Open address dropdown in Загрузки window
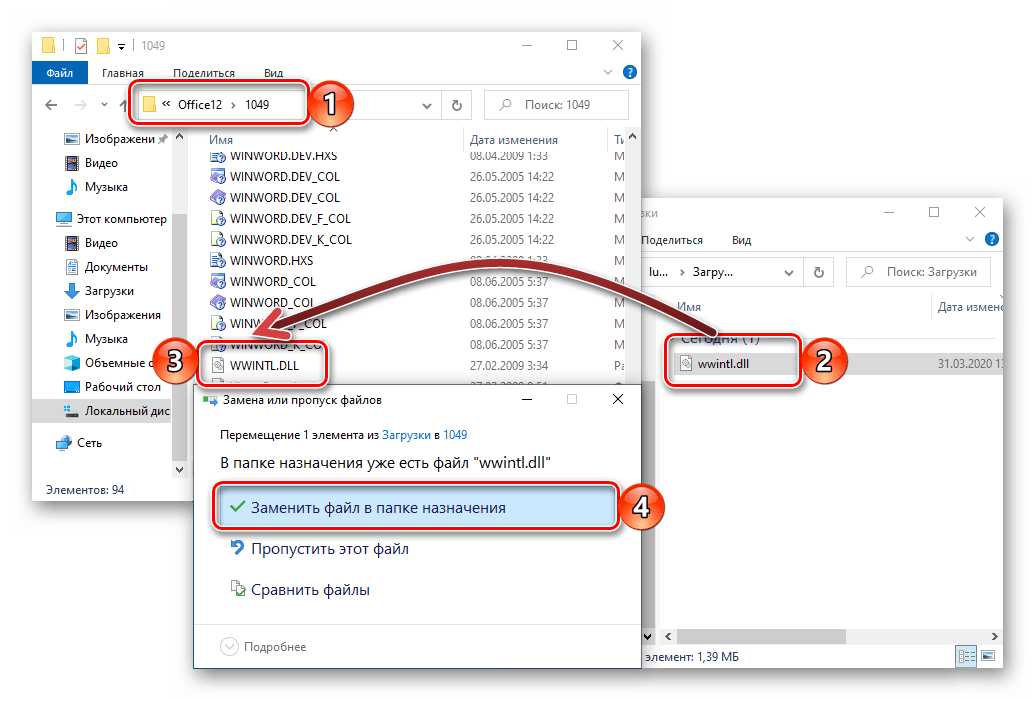 point(789,272)
